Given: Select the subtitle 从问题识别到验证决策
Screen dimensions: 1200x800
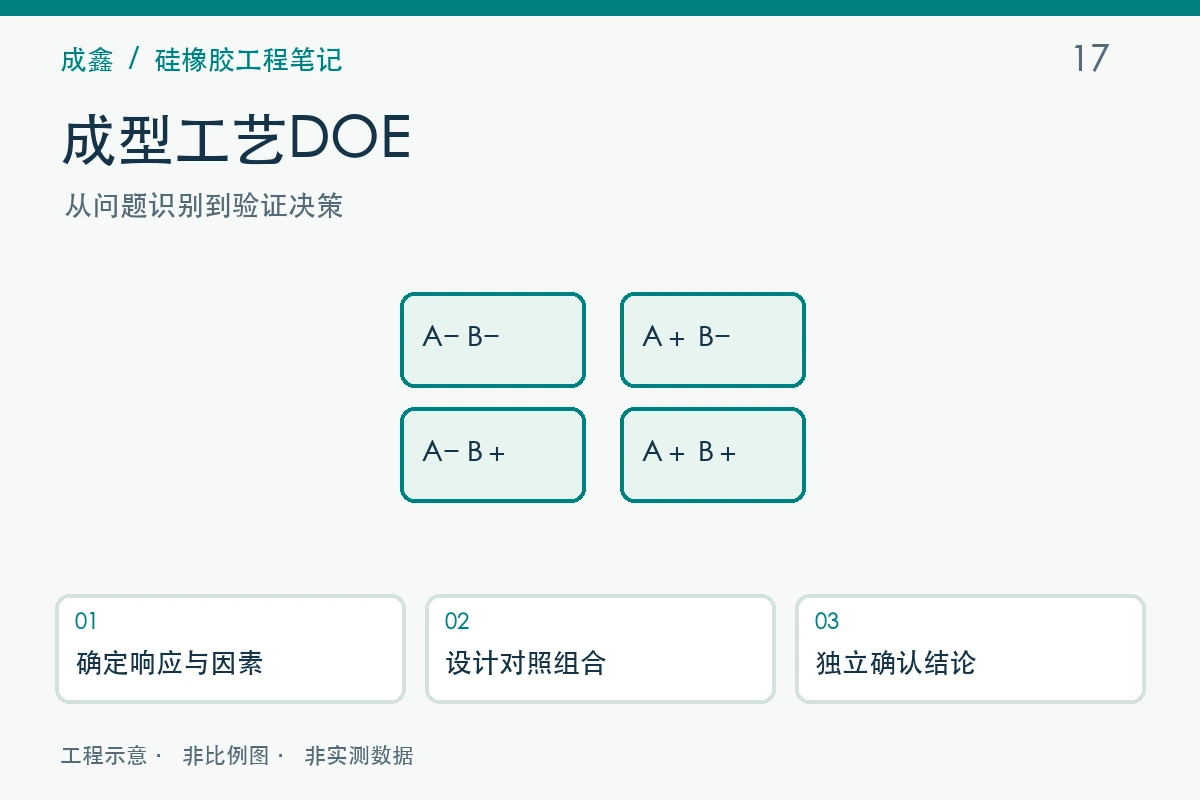Looking at the screenshot, I should point(204,206).
